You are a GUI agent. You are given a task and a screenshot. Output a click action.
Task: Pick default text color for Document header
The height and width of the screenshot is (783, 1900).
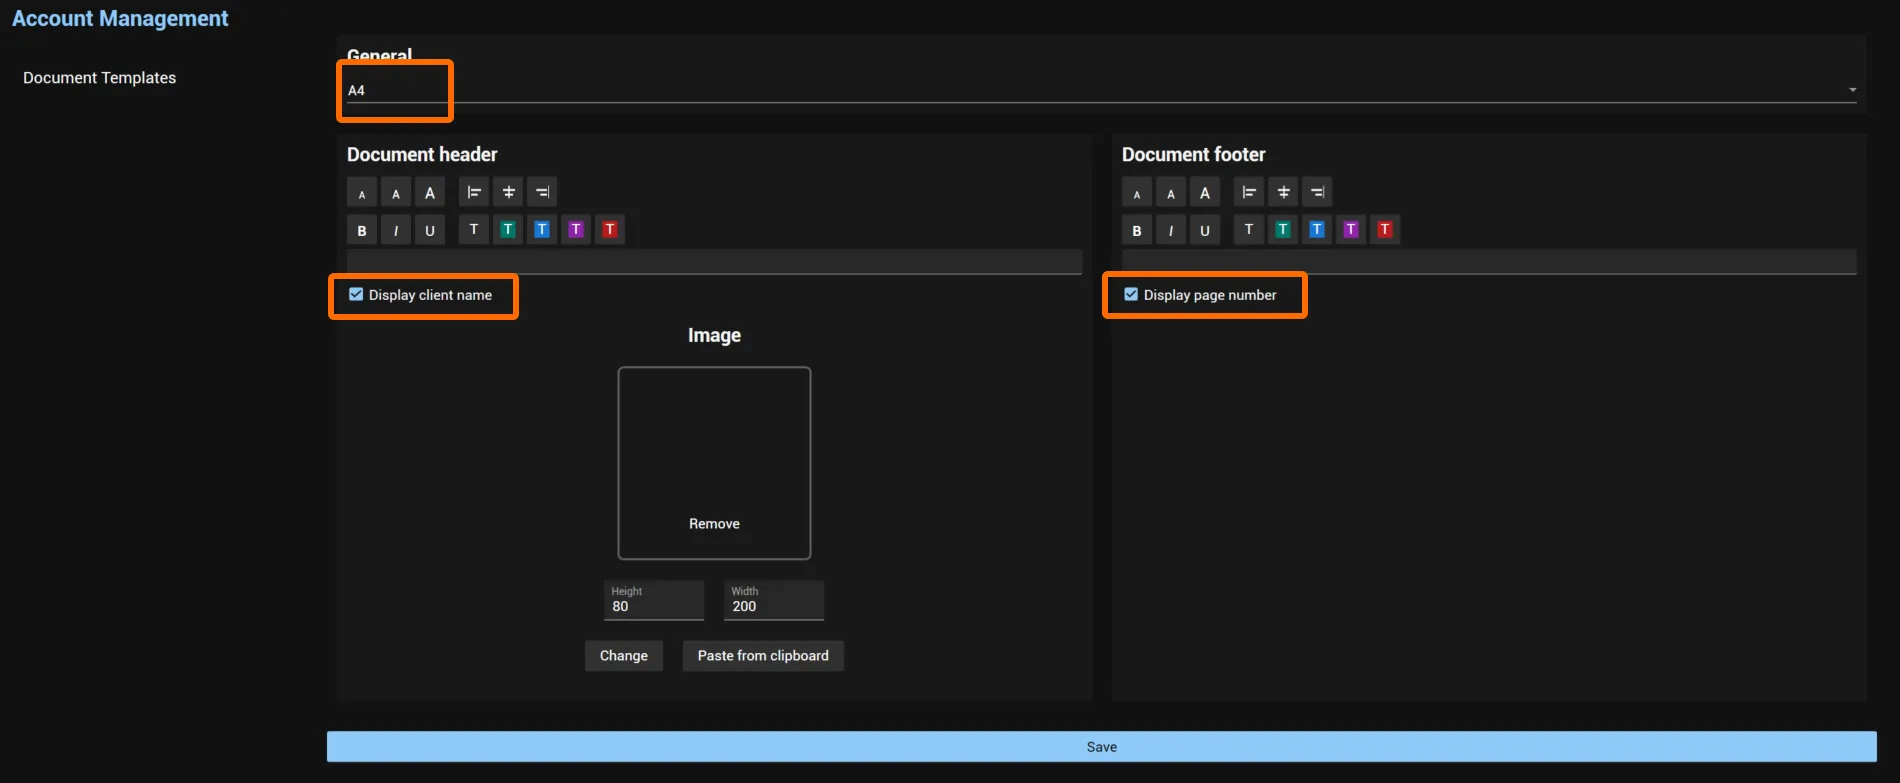pyautogui.click(x=474, y=229)
